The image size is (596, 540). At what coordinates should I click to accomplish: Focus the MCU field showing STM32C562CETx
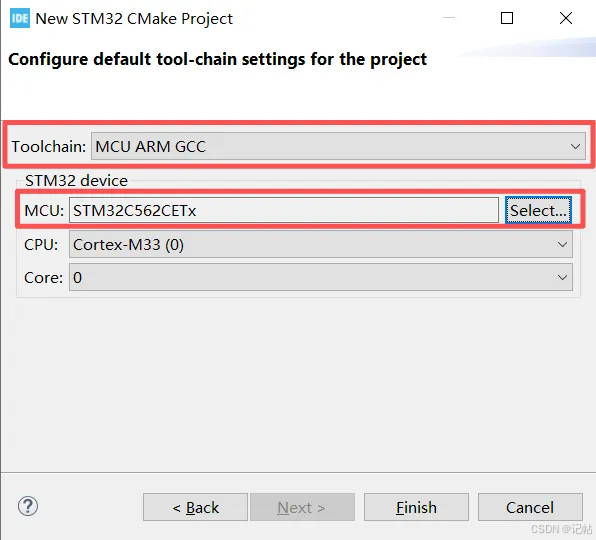tap(284, 210)
